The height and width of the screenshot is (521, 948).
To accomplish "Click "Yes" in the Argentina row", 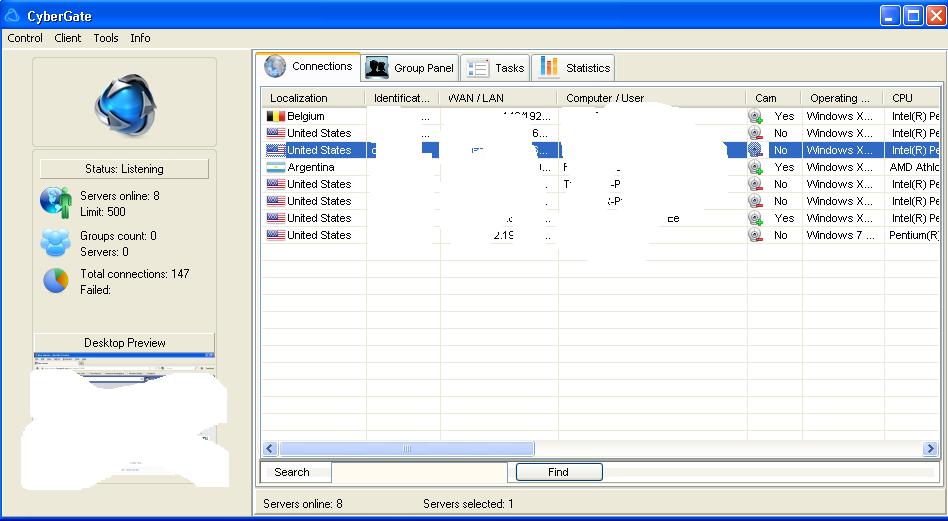I will [x=784, y=167].
